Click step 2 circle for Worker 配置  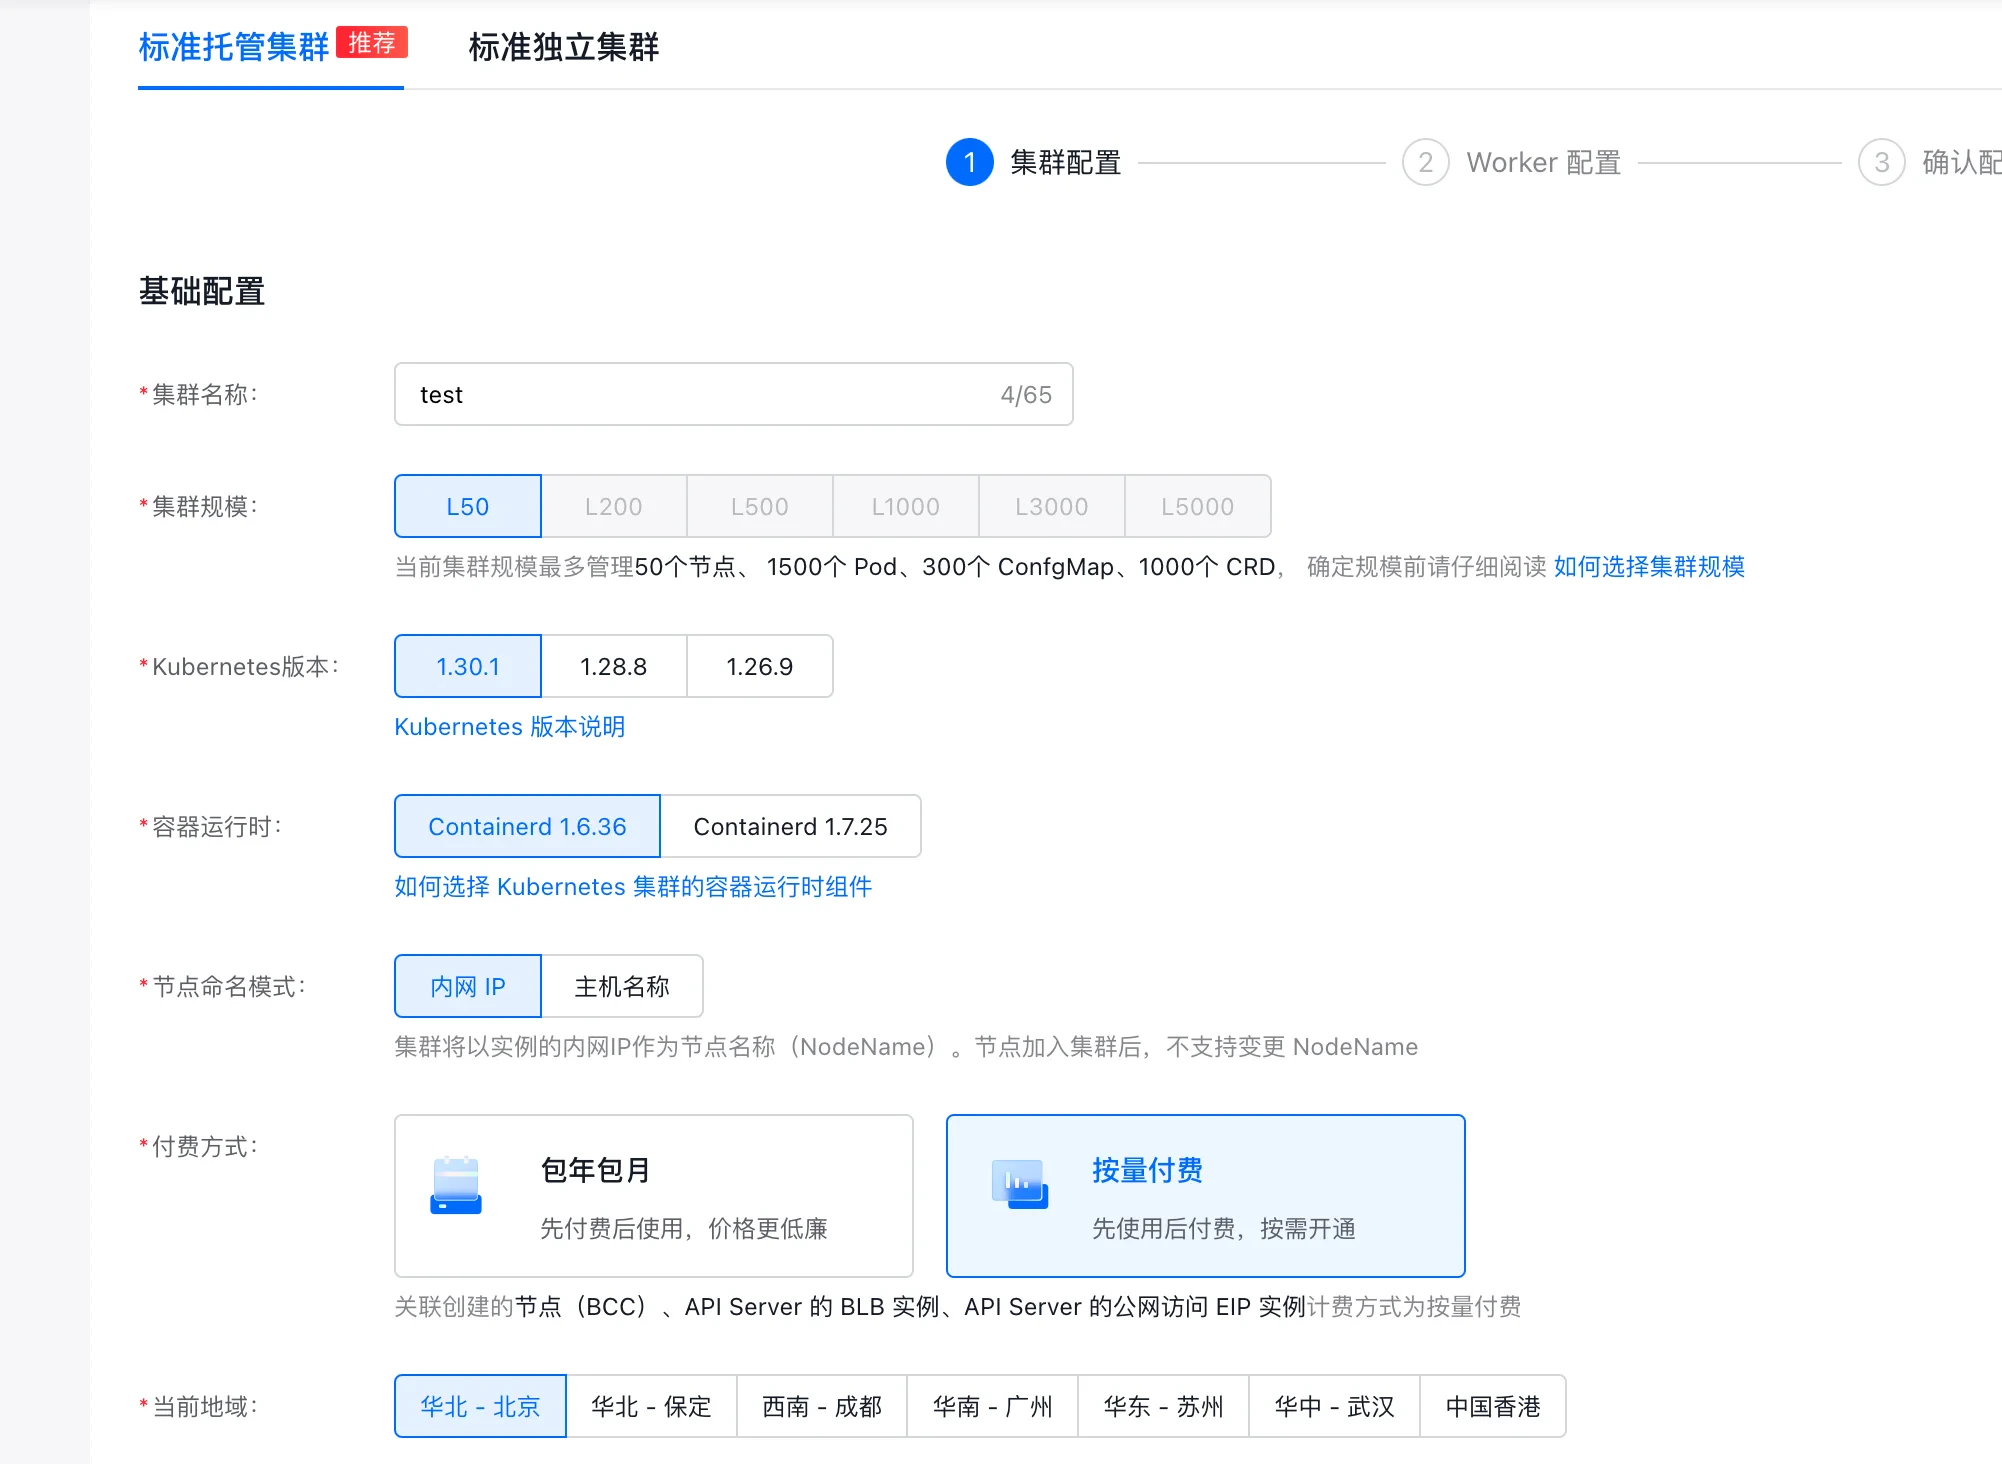click(1425, 162)
